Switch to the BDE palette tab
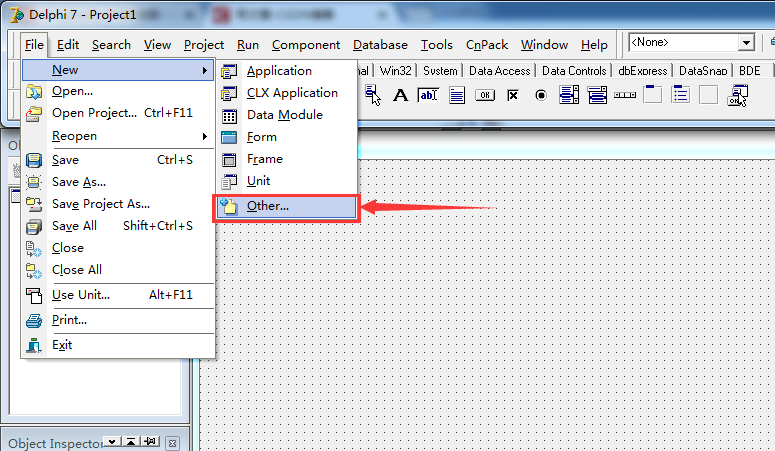 pyautogui.click(x=749, y=71)
